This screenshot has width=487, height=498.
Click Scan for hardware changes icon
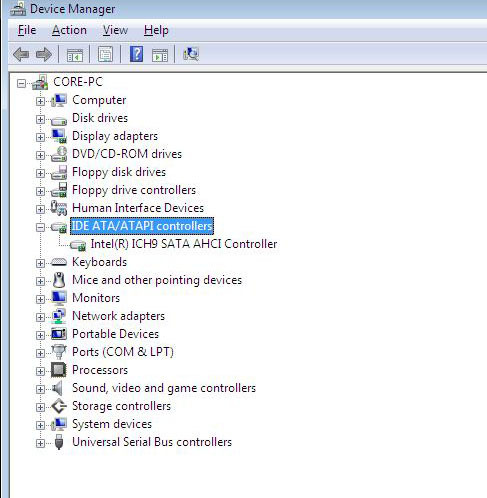click(x=191, y=54)
